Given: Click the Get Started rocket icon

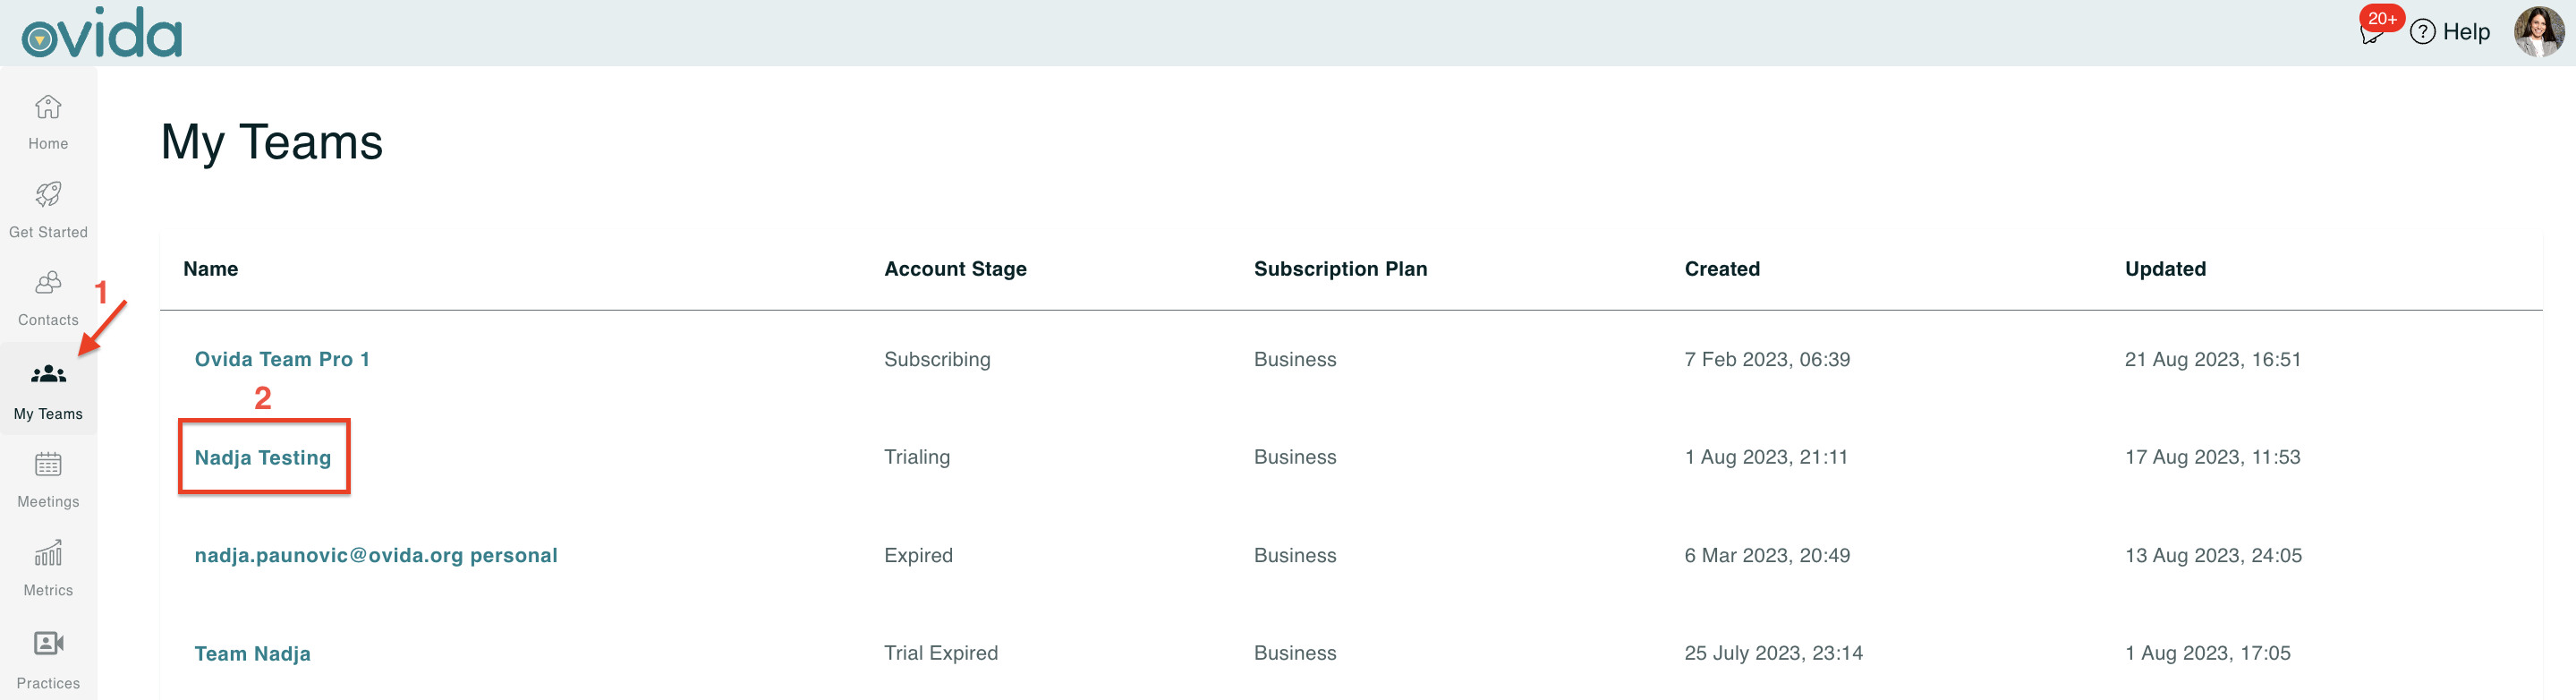Looking at the screenshot, I should pos(48,194).
